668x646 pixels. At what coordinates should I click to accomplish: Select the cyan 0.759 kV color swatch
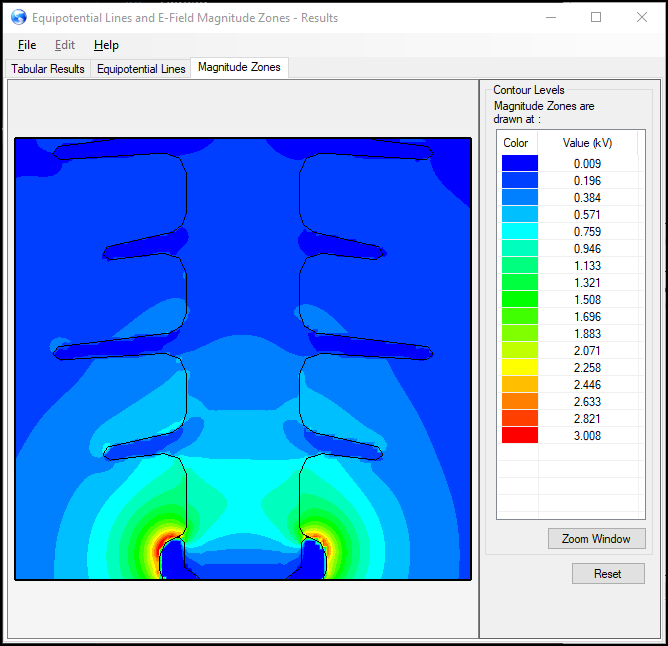tap(519, 231)
